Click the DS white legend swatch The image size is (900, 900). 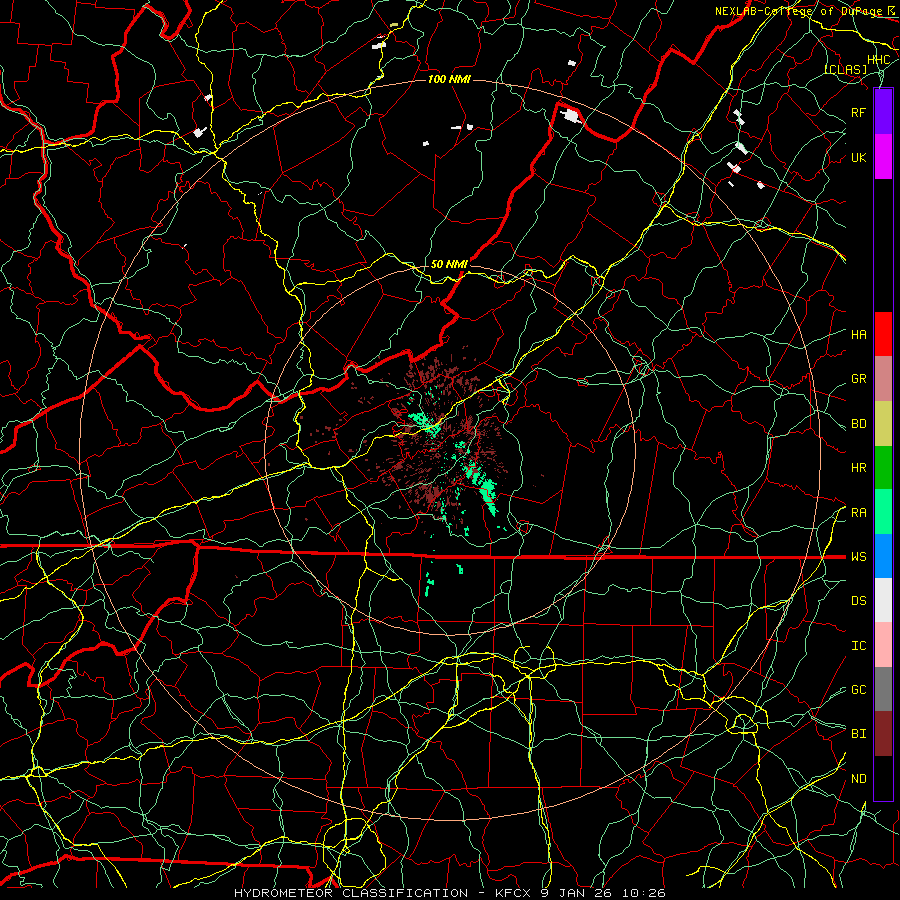point(883,600)
